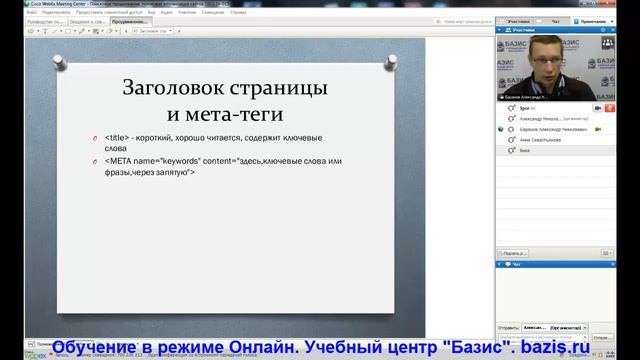Image resolution: width=640 pixels, height=360 pixels.
Task: Open the Совещание menu
Action: pyautogui.click(x=213, y=12)
